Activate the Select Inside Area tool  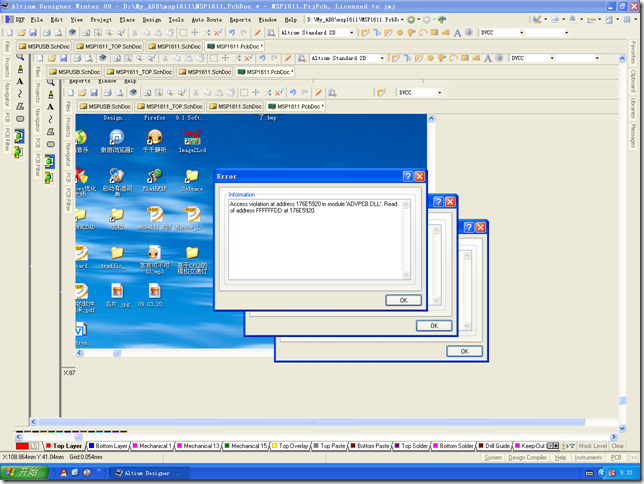click(x=183, y=32)
